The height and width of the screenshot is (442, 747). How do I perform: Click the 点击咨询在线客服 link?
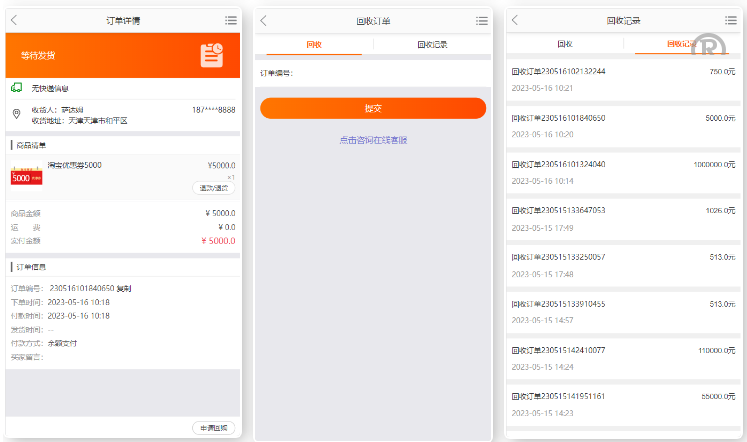pyautogui.click(x=373, y=140)
